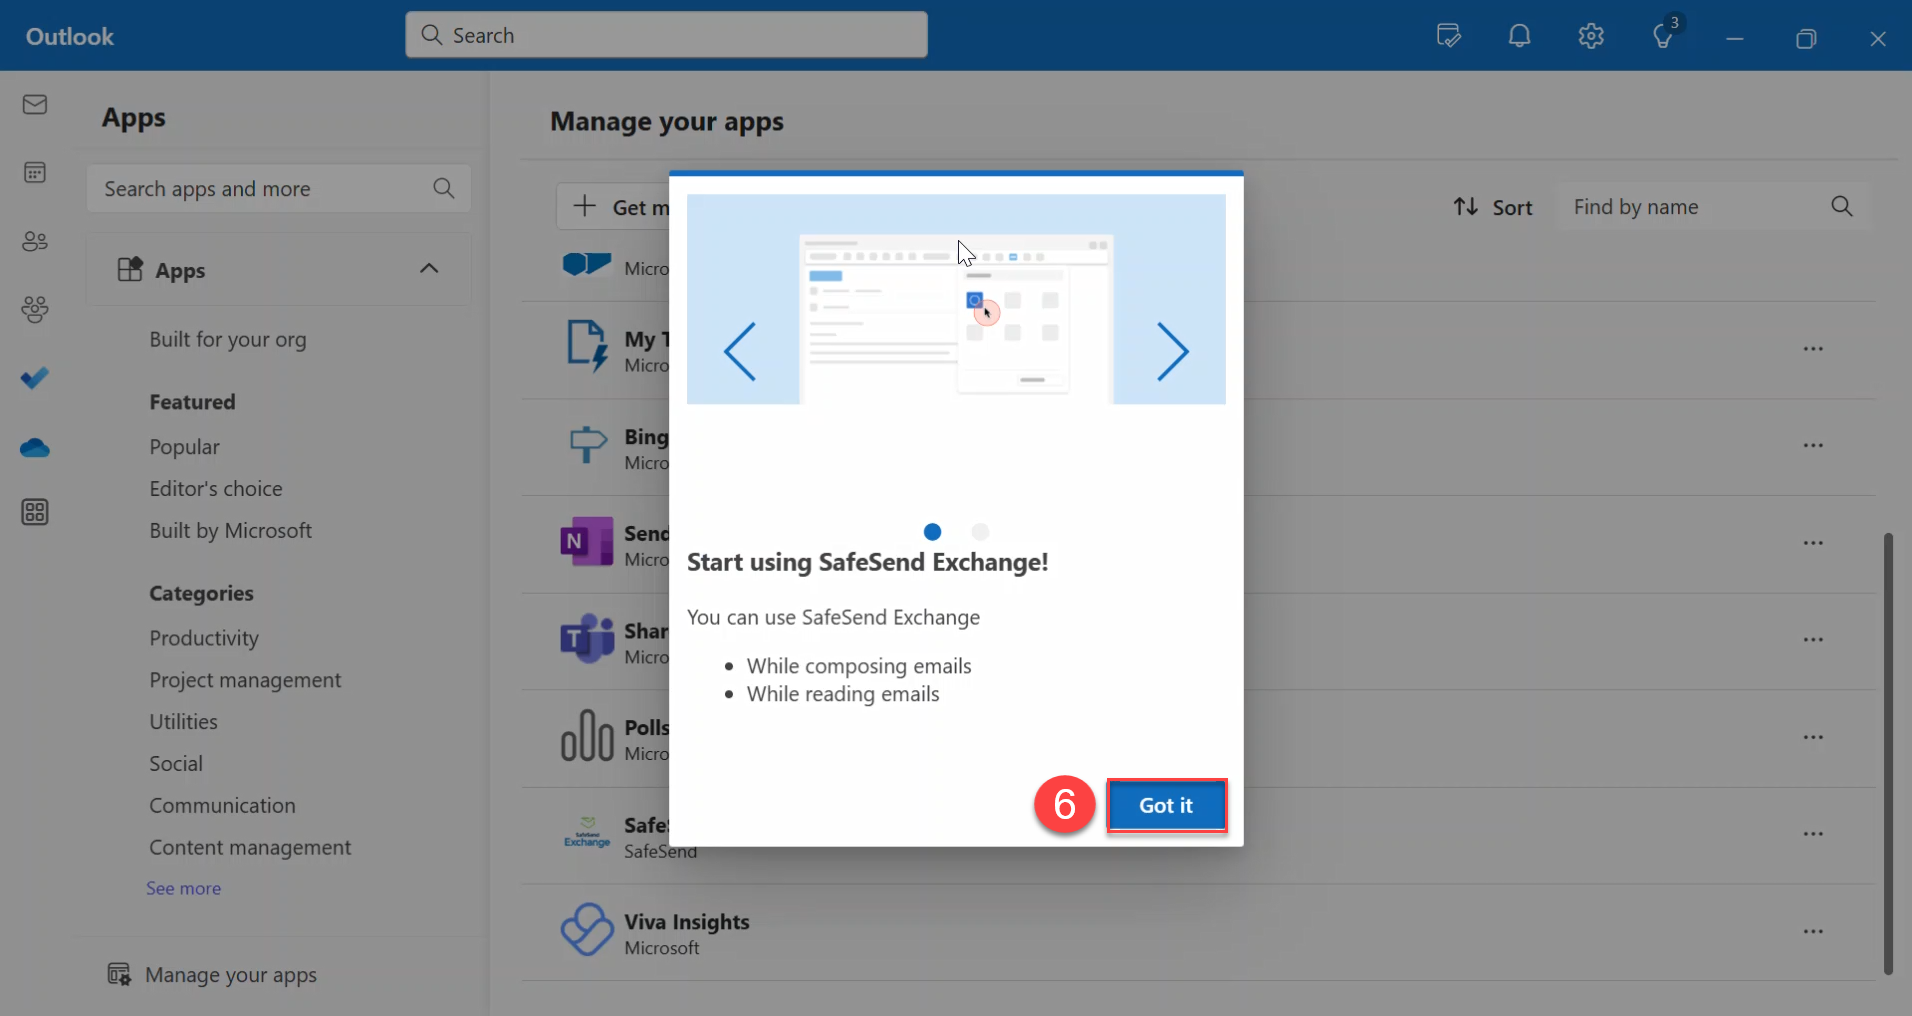Screen dimensions: 1912x1016
Task: Open more options for SafeSend row
Action: click(x=1813, y=834)
